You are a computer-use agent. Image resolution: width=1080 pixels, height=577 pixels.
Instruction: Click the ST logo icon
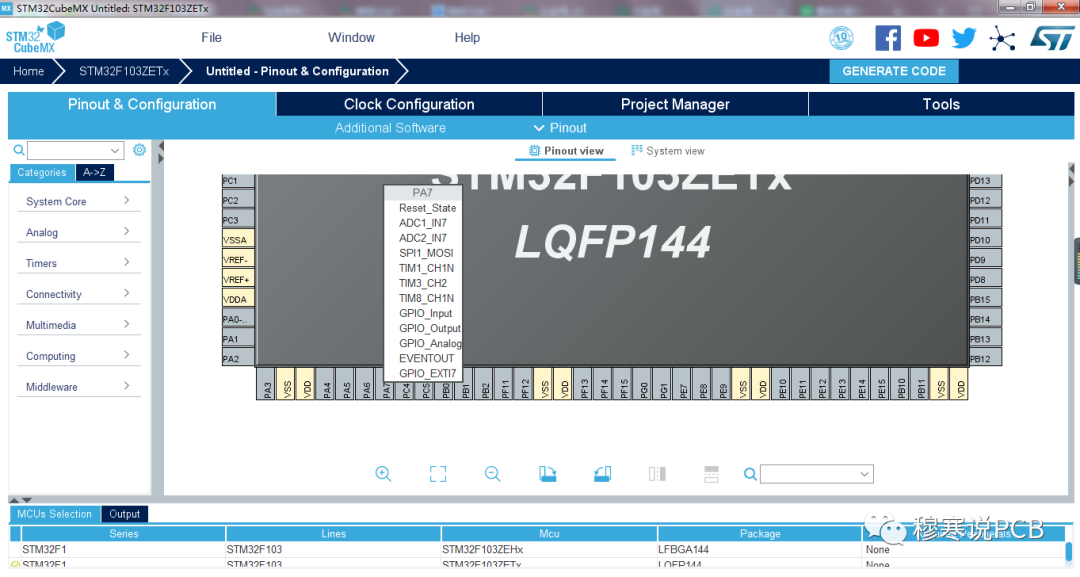(x=1051, y=39)
